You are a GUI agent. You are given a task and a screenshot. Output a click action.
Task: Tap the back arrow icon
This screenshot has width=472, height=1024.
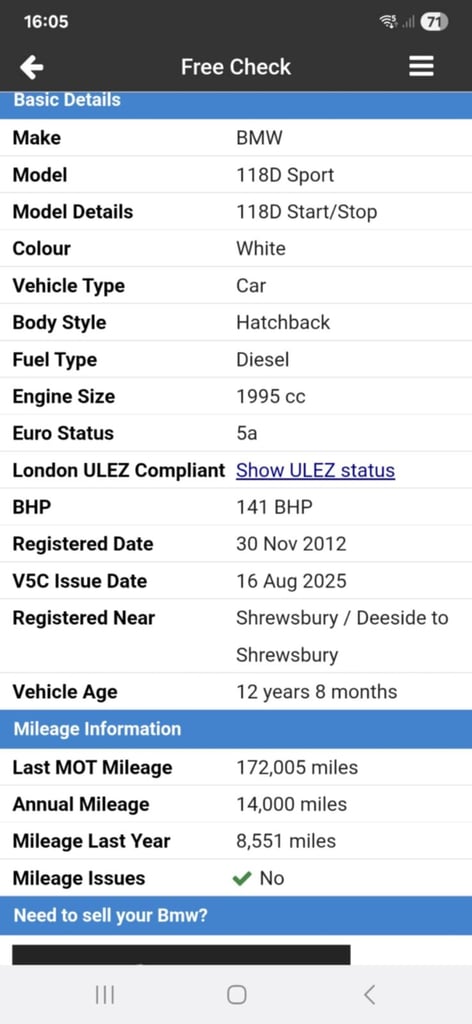[x=31, y=66]
